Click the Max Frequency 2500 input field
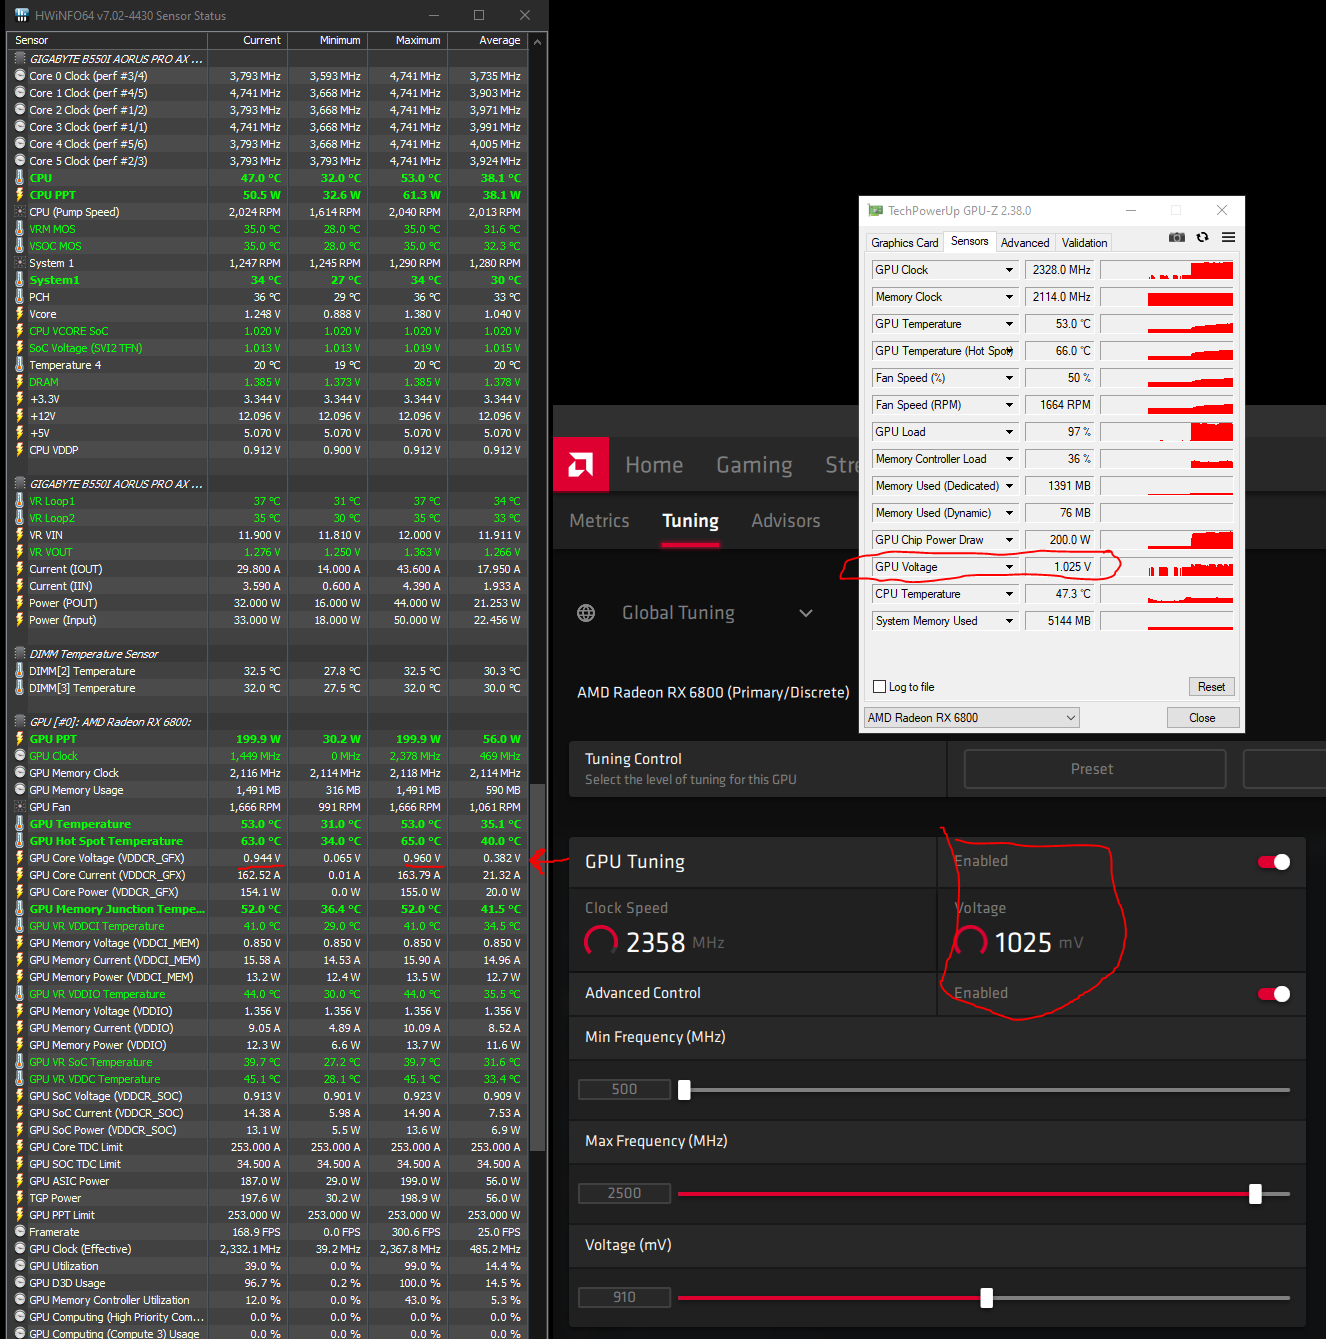Screen dimensions: 1326x1339 624,1193
